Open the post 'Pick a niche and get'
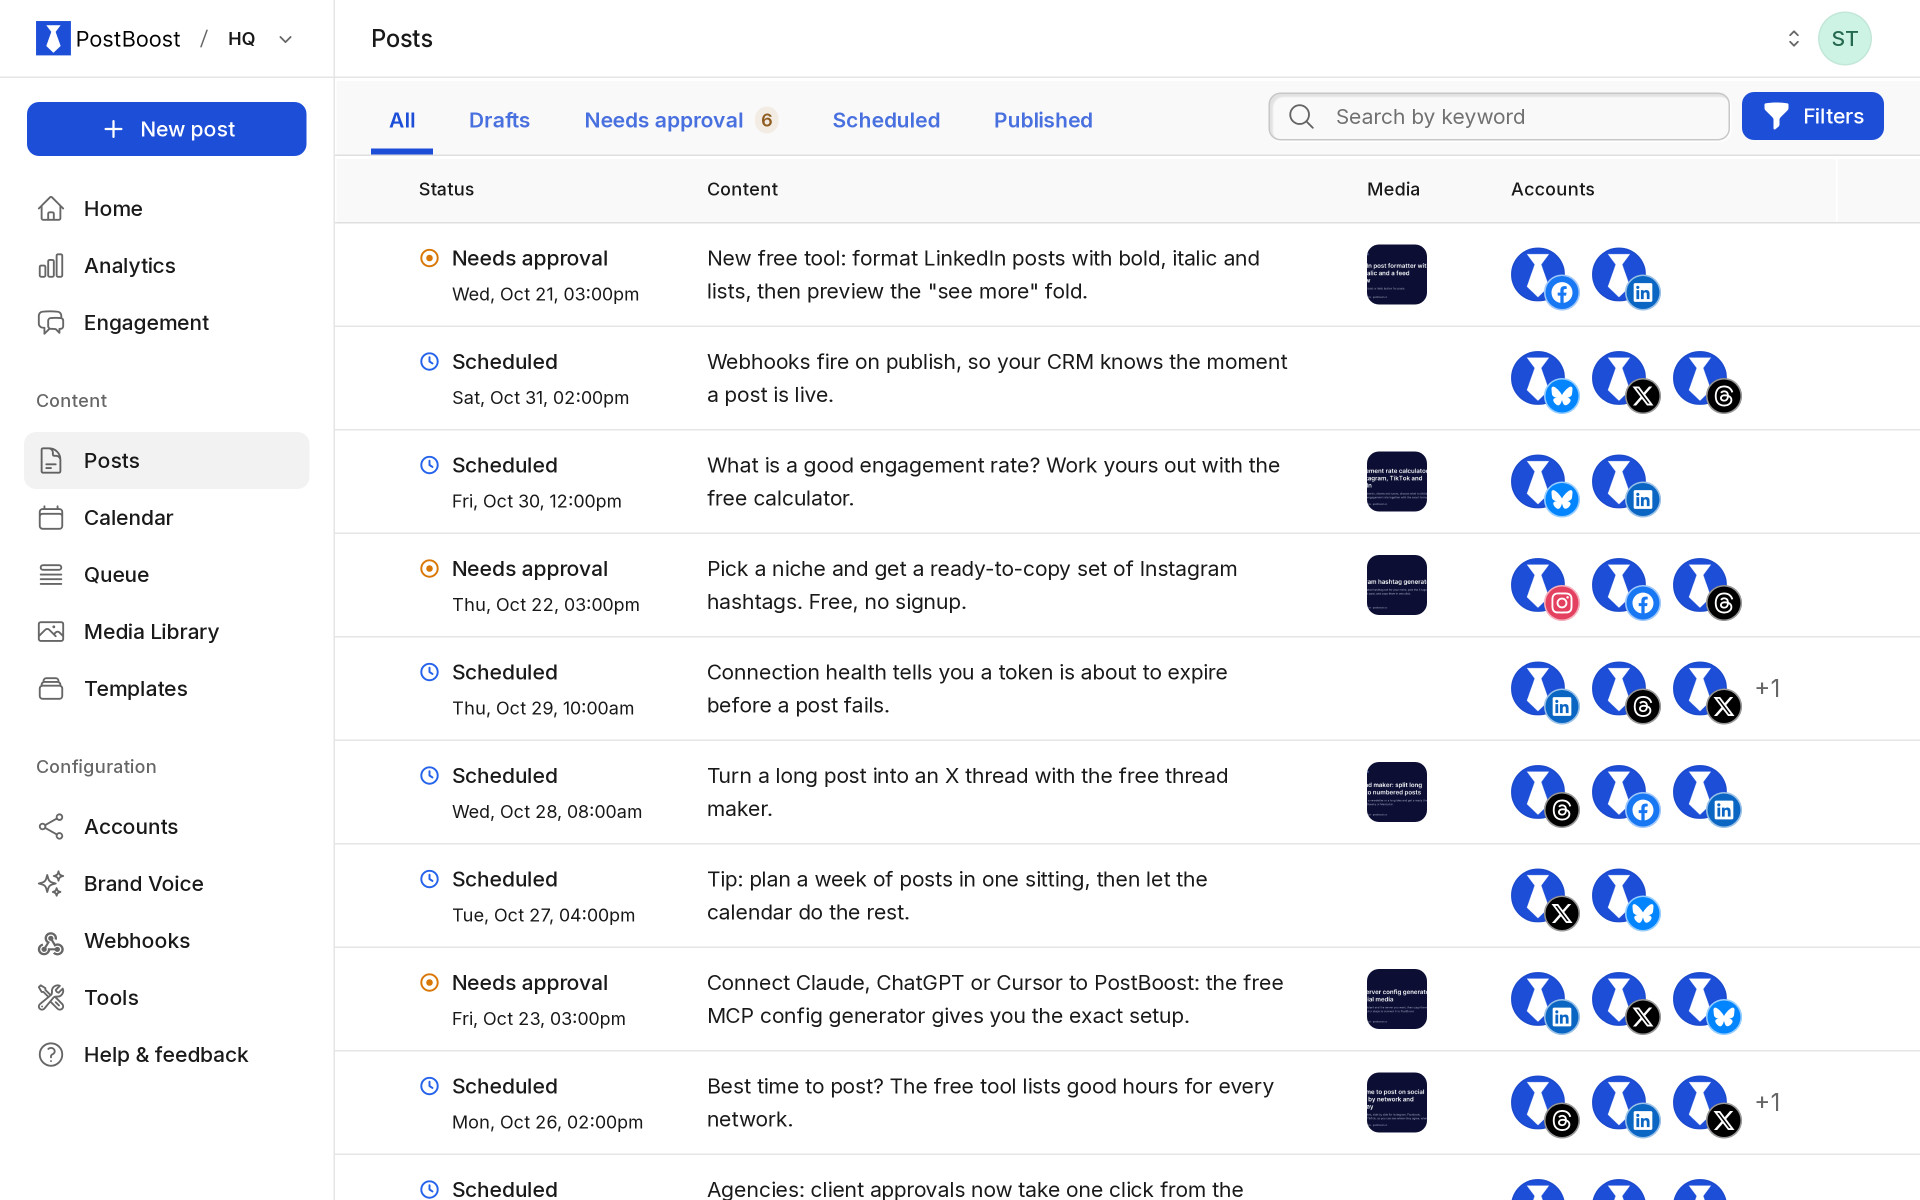This screenshot has width=1920, height=1200. (972, 585)
